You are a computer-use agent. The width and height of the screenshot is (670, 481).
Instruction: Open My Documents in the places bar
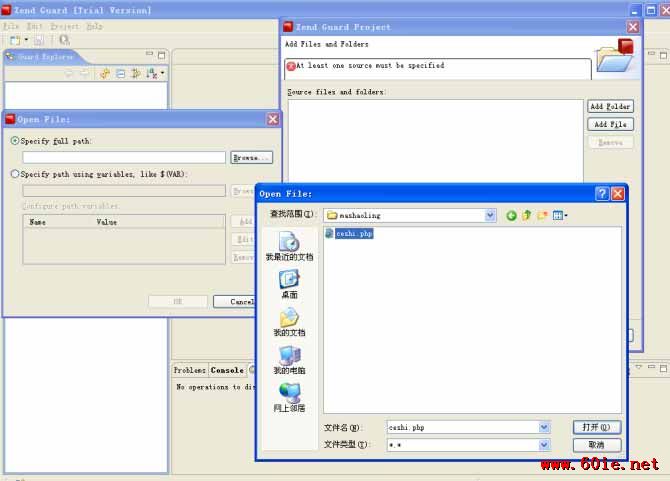(289, 322)
